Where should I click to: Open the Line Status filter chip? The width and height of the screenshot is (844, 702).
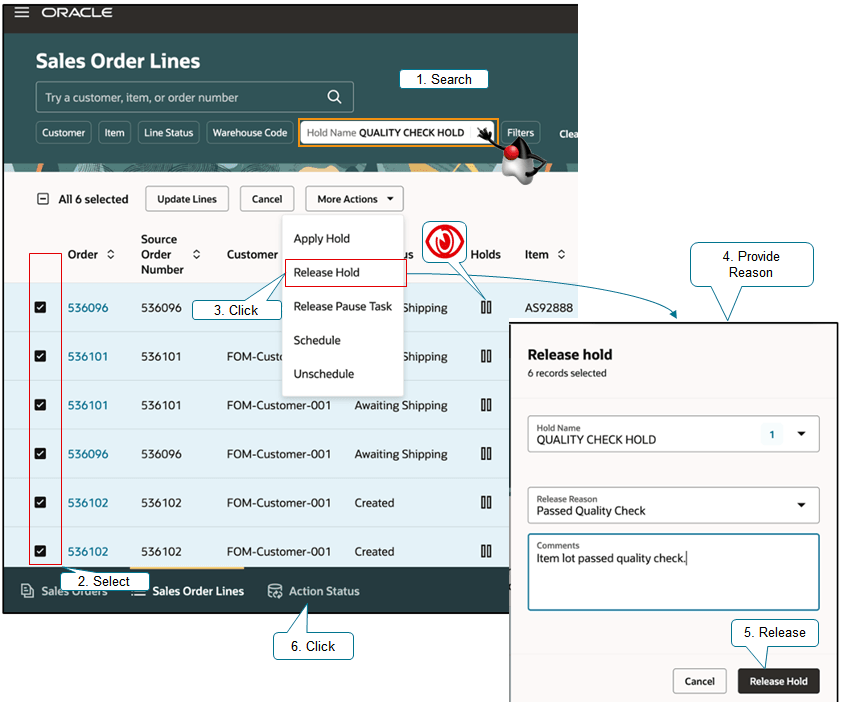tap(168, 132)
